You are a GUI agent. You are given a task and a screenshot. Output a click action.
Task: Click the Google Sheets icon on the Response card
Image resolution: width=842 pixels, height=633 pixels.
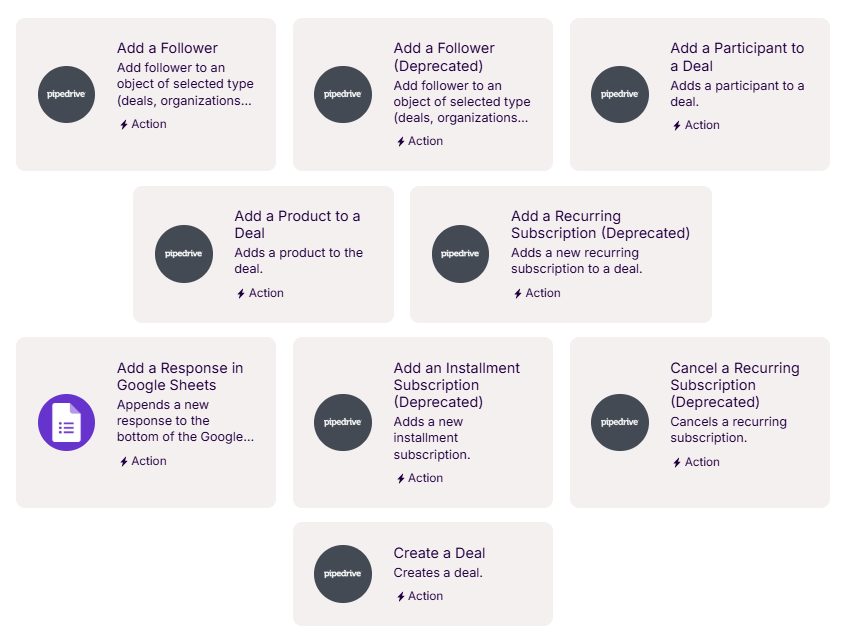(x=66, y=422)
